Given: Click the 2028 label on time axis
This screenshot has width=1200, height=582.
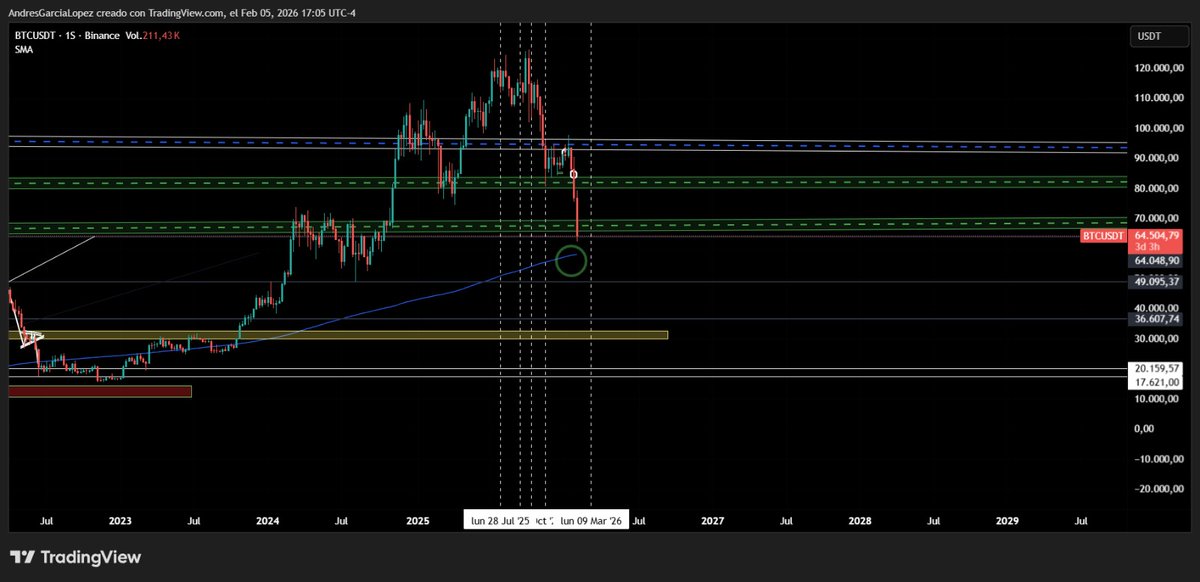Looking at the screenshot, I should tap(859, 521).
